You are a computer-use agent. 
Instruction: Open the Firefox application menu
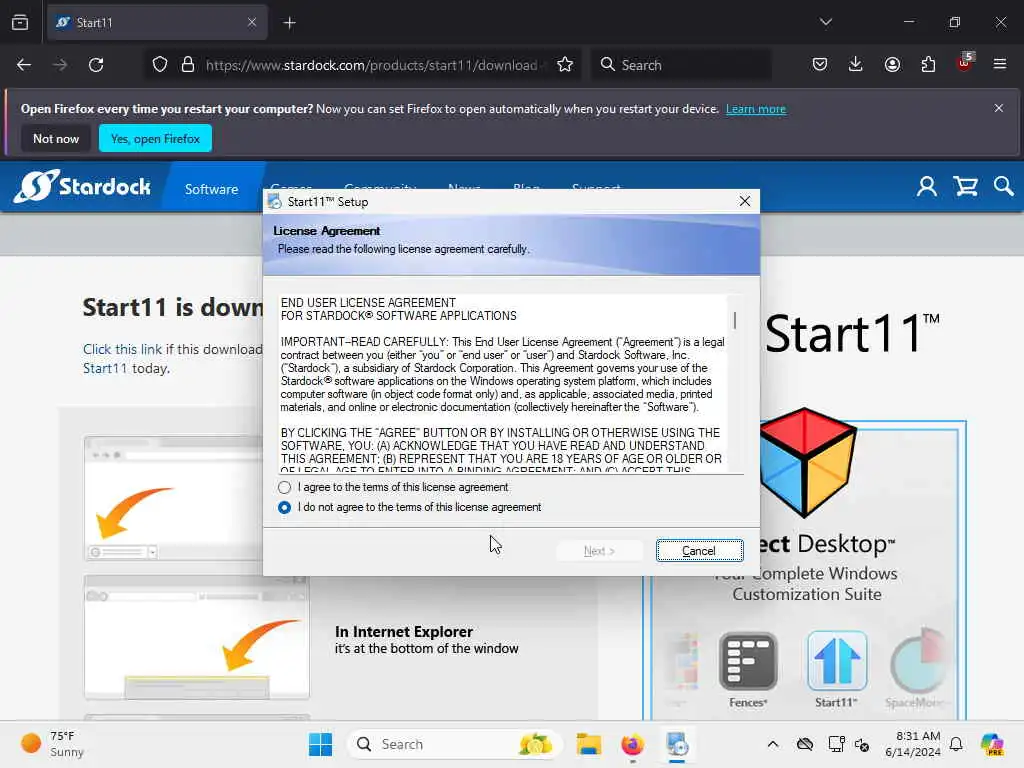(x=1000, y=64)
